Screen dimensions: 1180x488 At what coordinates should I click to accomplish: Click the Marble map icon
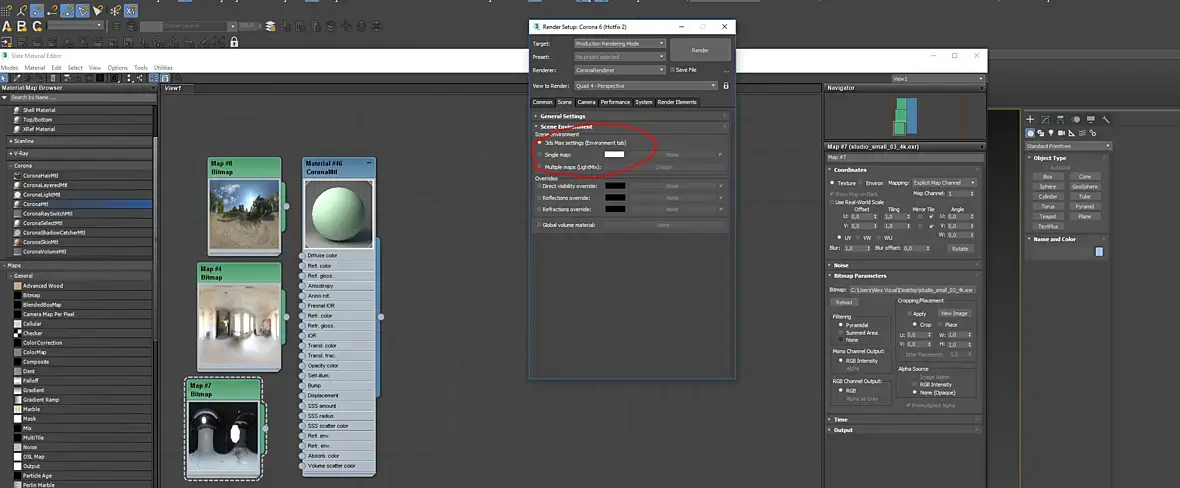tap(17, 409)
